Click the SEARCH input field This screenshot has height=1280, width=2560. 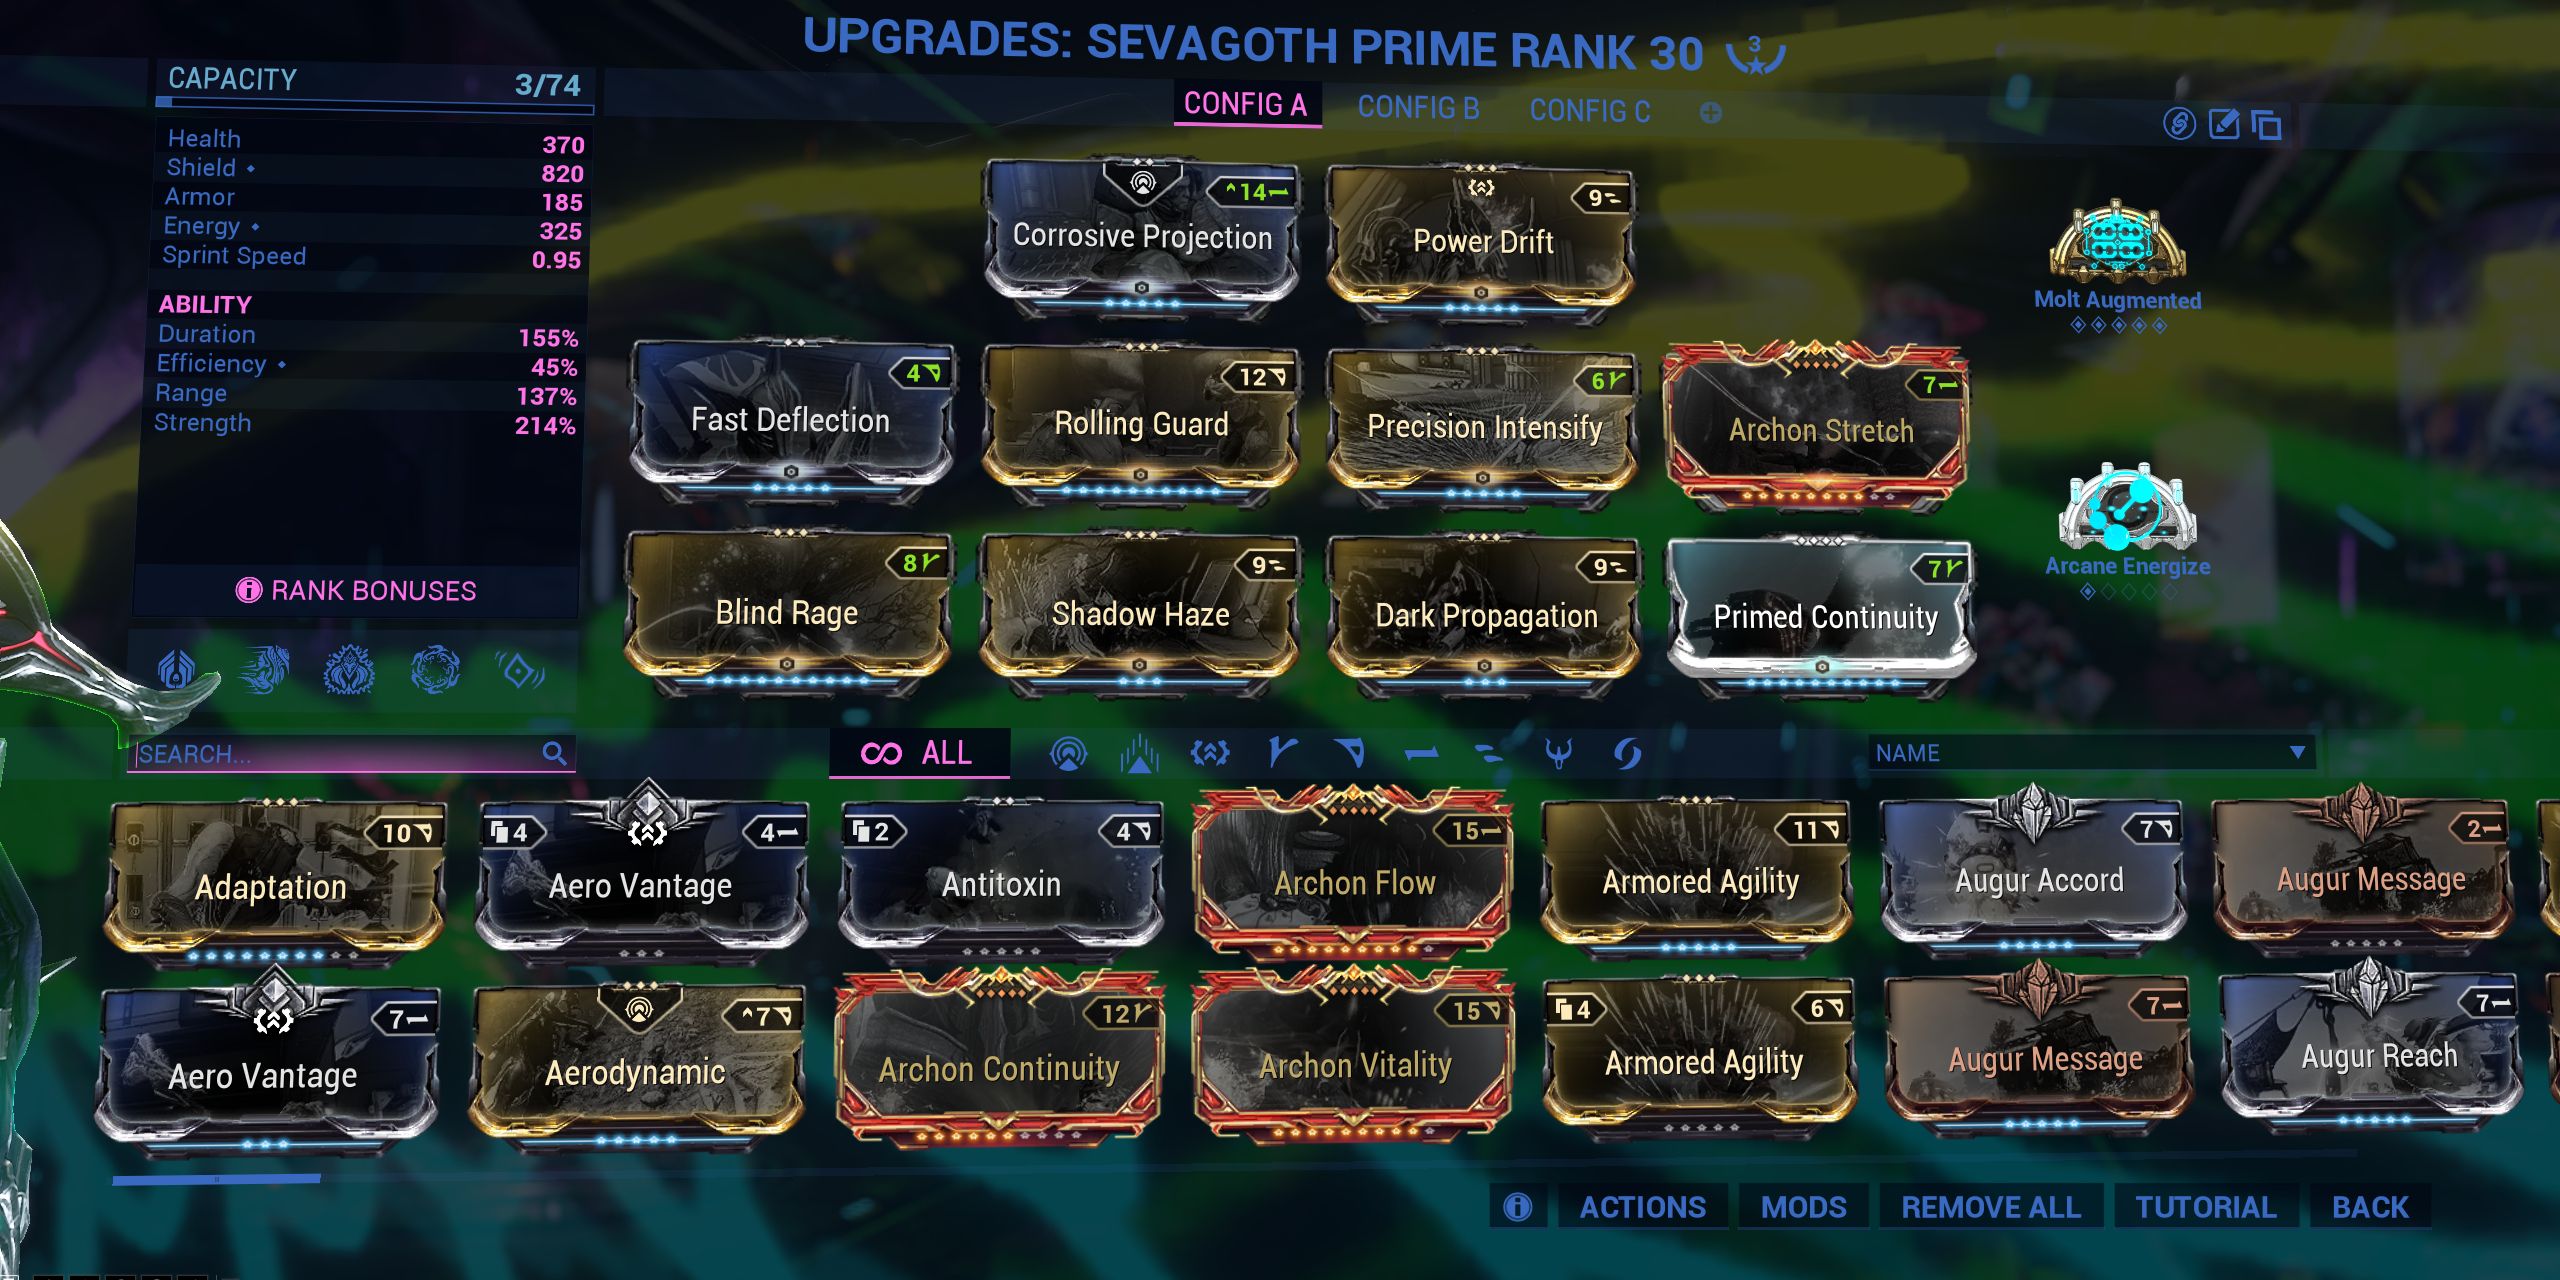(336, 753)
